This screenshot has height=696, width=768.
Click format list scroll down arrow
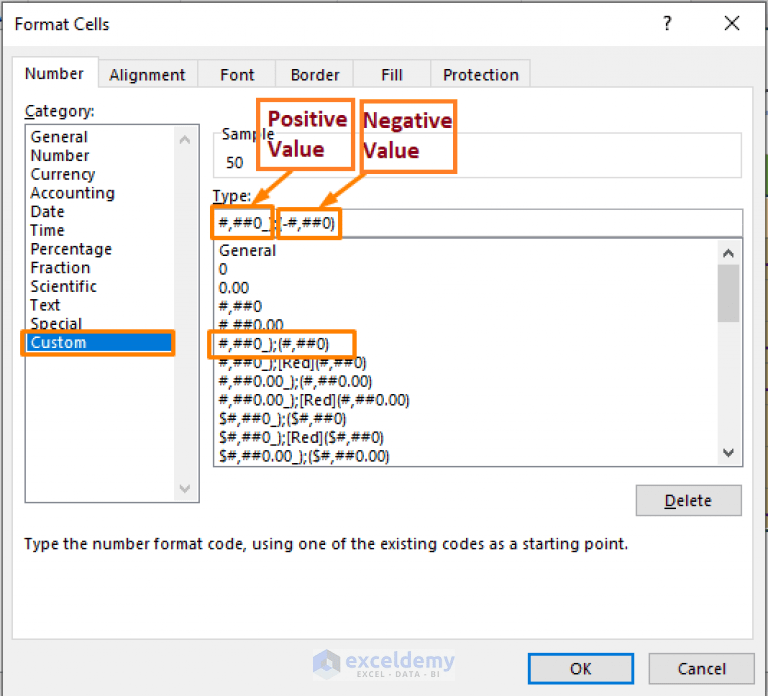728,452
